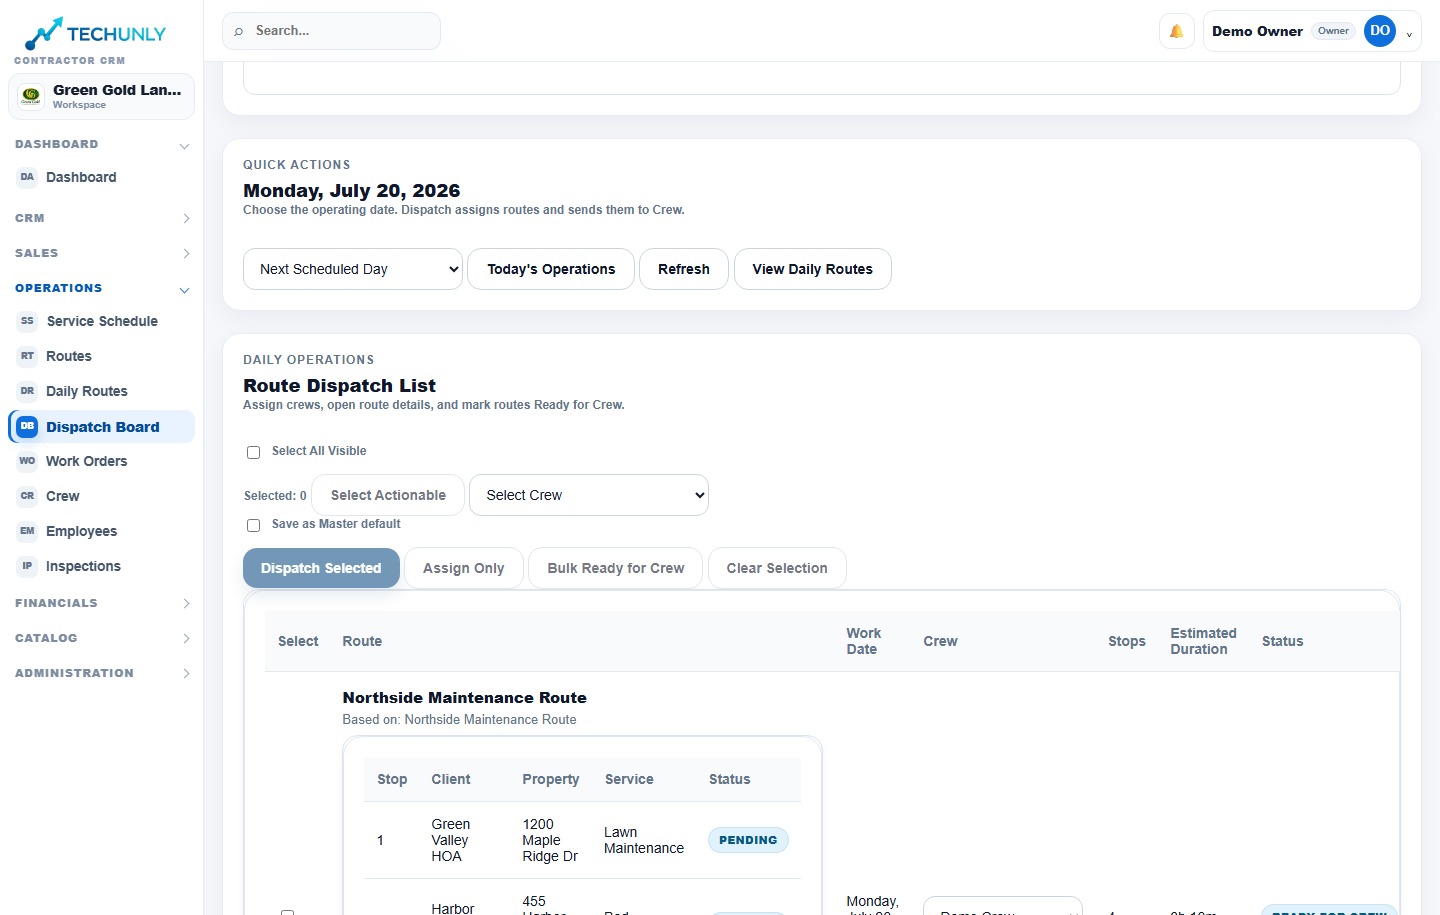This screenshot has width=1440, height=915.
Task: Click the PENDING status badge
Action: 748,840
